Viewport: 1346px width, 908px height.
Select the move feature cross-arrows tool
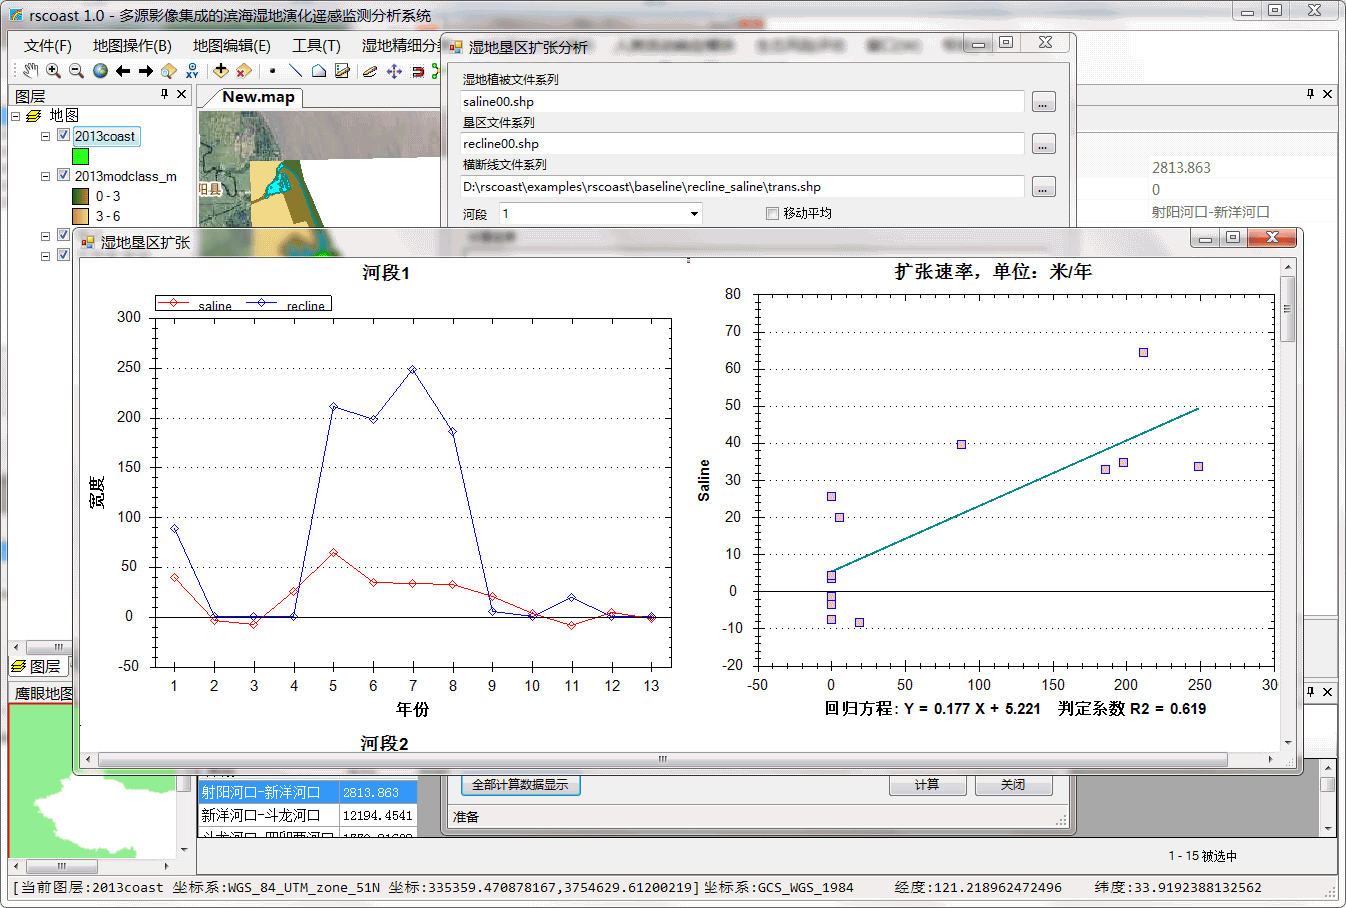[x=394, y=71]
